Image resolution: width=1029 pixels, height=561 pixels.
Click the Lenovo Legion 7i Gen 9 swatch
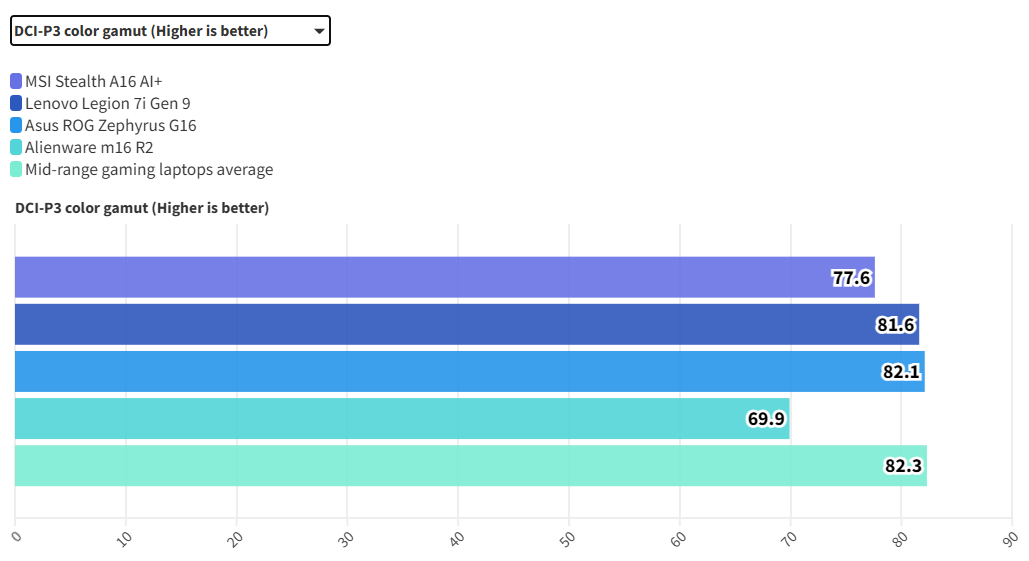(x=16, y=103)
